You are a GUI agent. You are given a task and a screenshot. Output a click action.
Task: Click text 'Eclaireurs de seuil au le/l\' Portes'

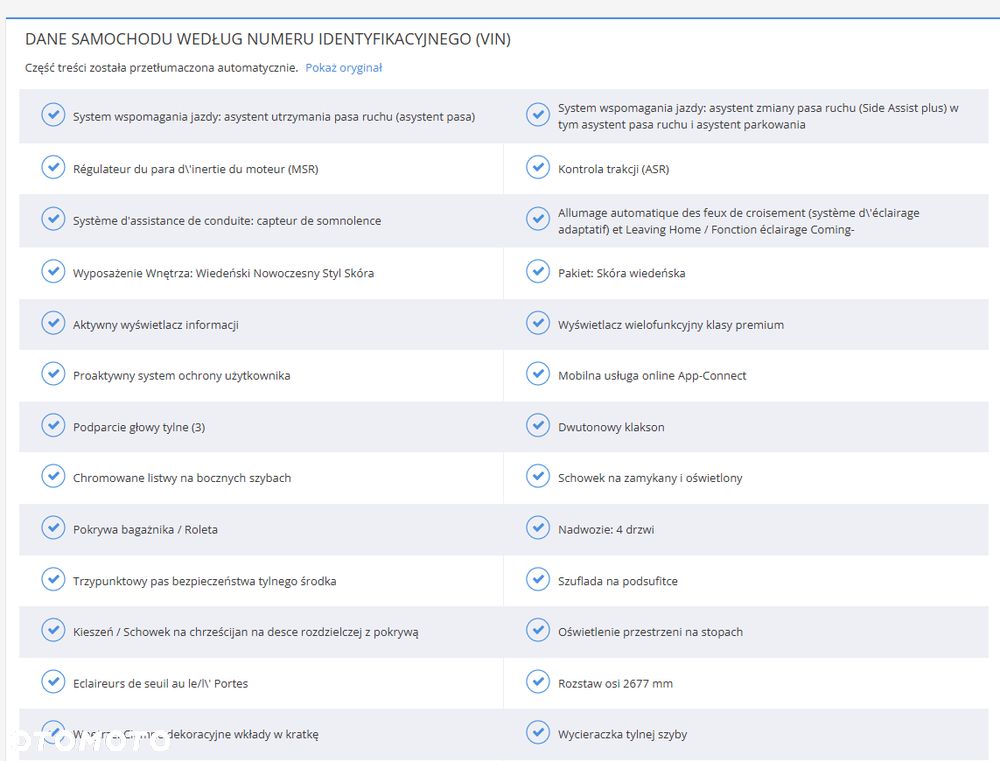click(161, 684)
